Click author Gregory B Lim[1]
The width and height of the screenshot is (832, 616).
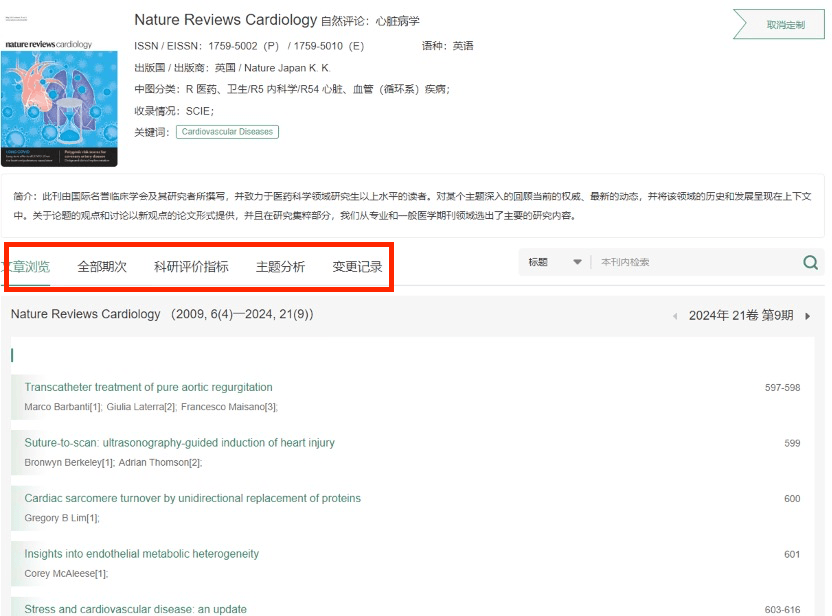coord(62,518)
